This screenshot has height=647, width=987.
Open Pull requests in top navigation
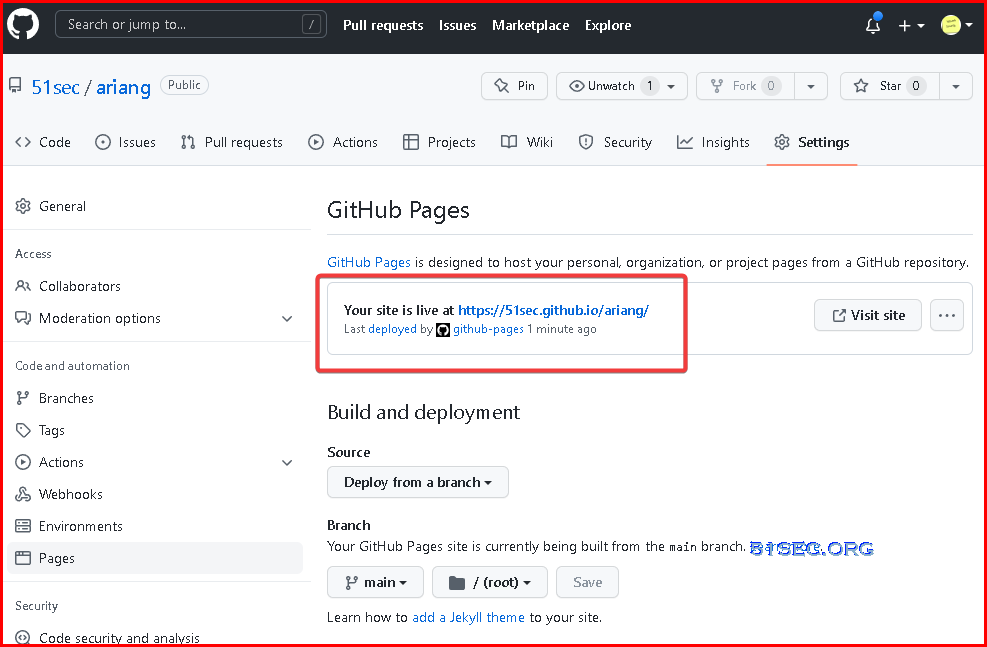[383, 26]
